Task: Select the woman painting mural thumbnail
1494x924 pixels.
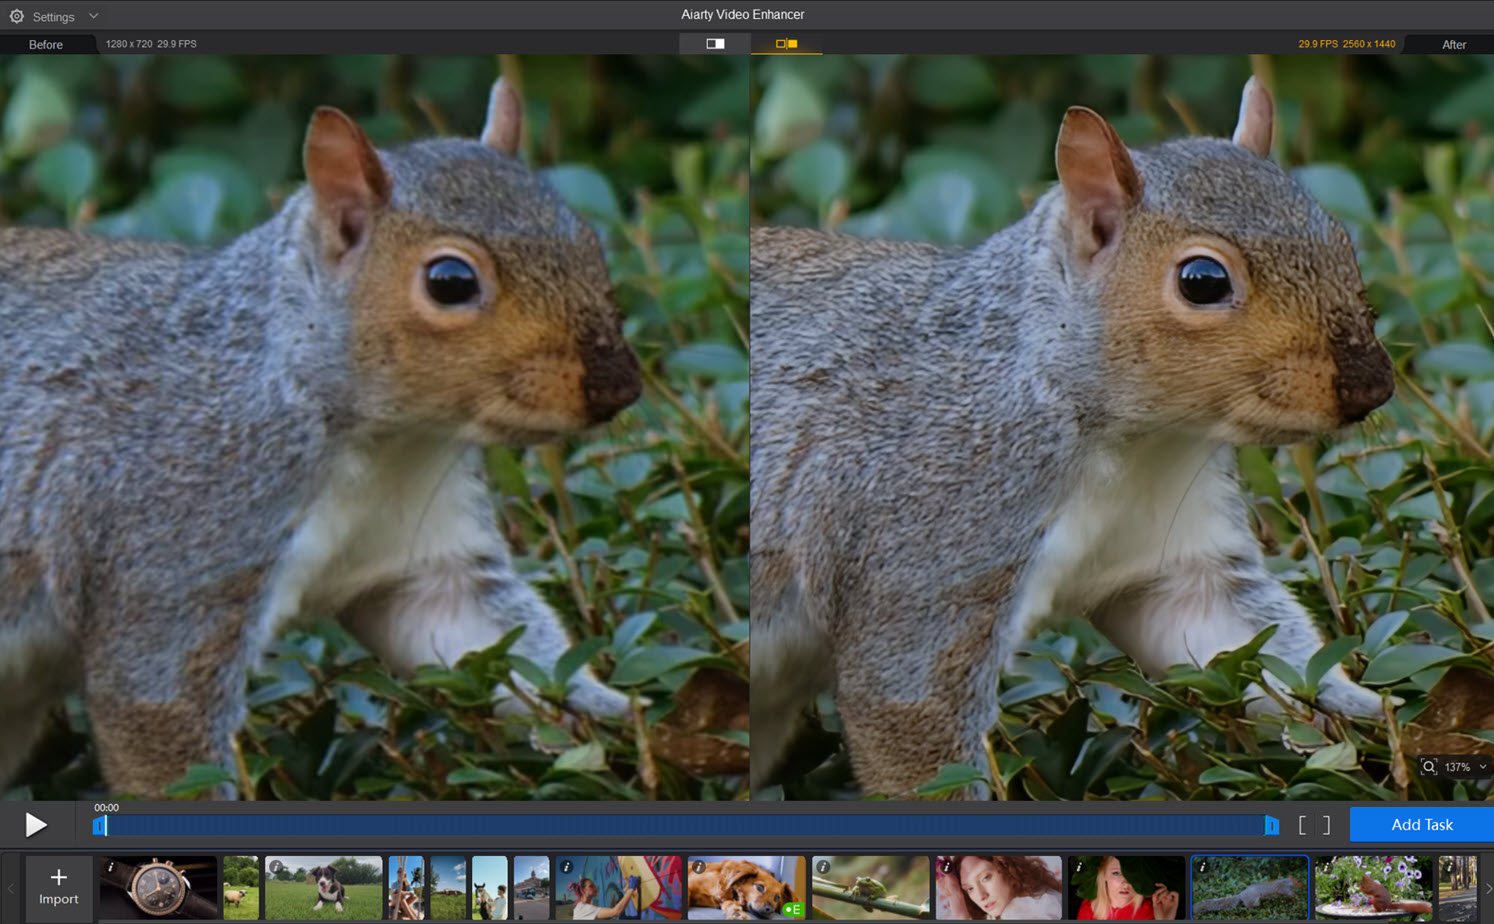Action: 619,888
